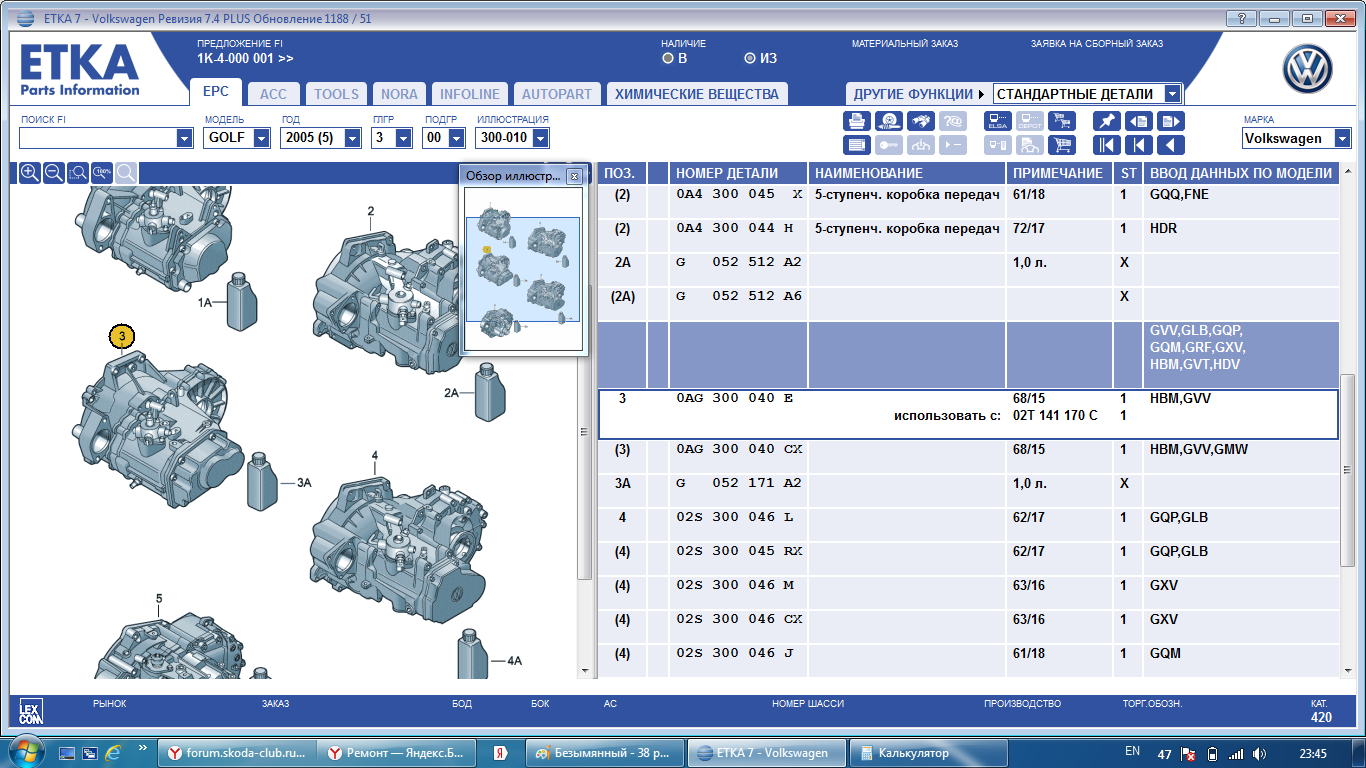Screen dimensions: 1366x768
Task: Click the 1K-4-000 001 >> link
Action: [245, 58]
